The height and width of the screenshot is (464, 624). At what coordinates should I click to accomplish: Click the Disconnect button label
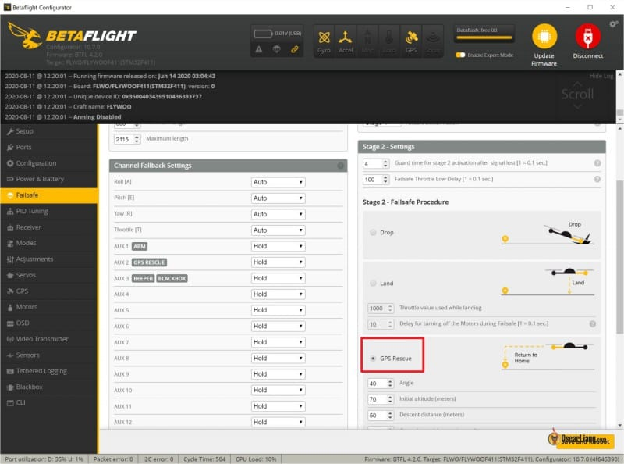click(588, 56)
